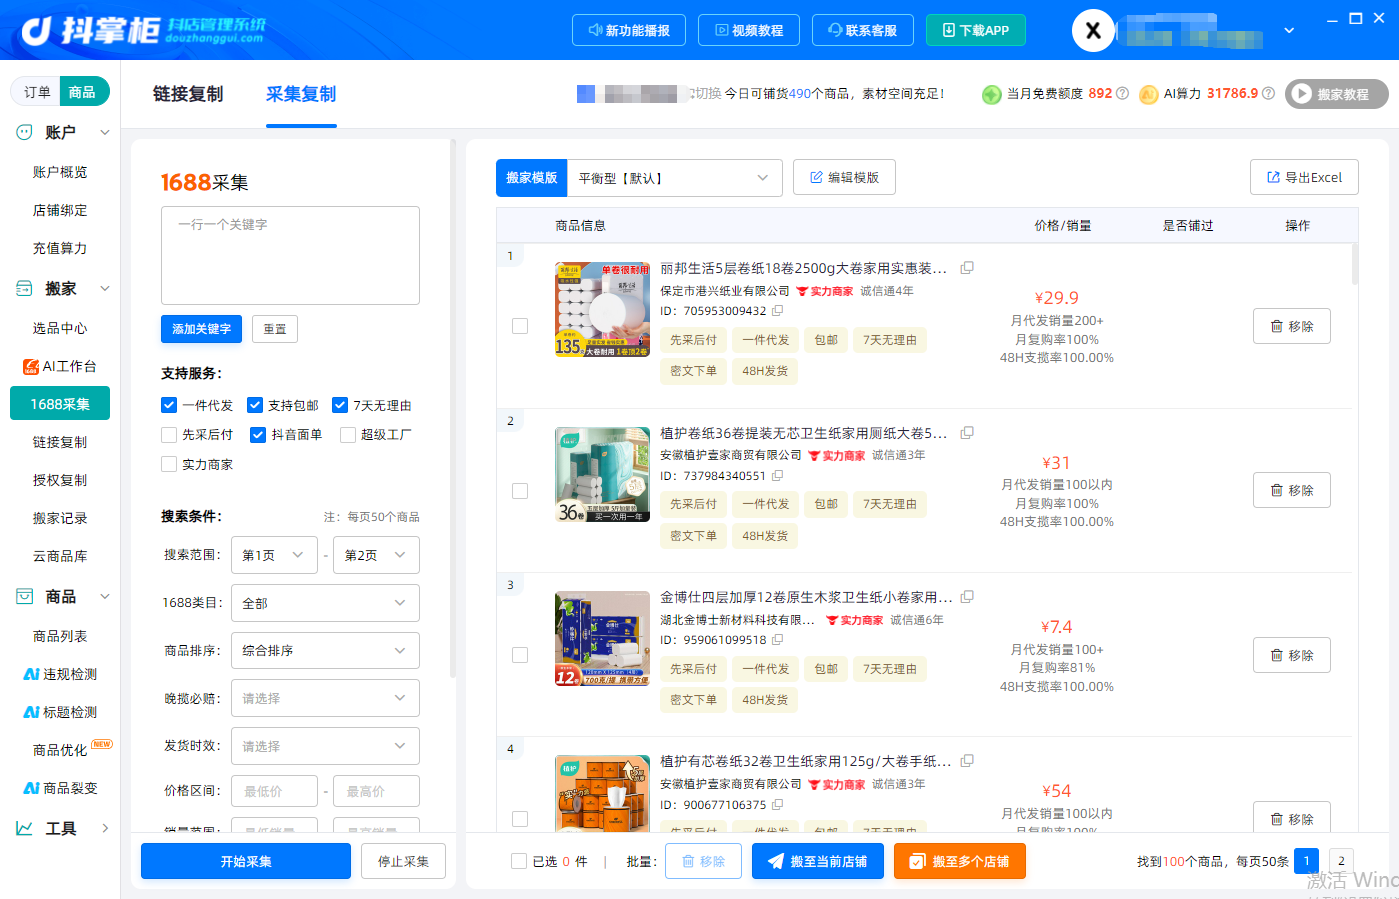The height and width of the screenshot is (899, 1399).
Task: Open the 商品排序 综合排序 dropdown
Action: pos(325,651)
